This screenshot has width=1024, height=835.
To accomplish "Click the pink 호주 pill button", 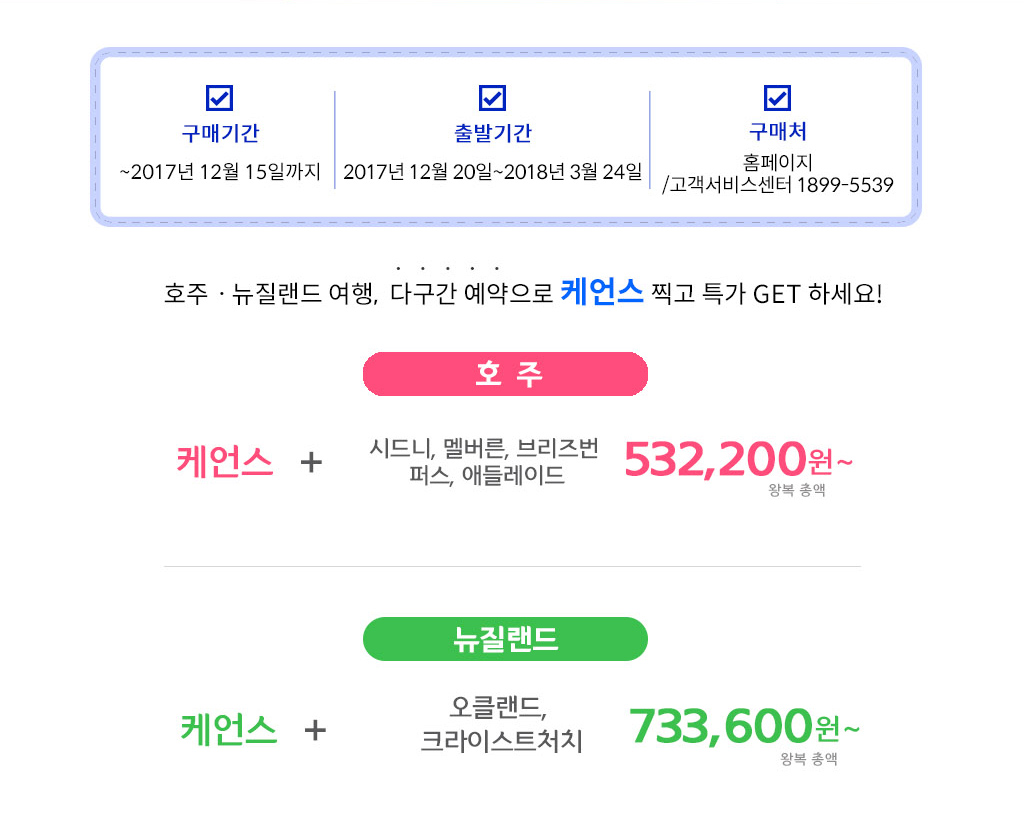I will tap(505, 374).
